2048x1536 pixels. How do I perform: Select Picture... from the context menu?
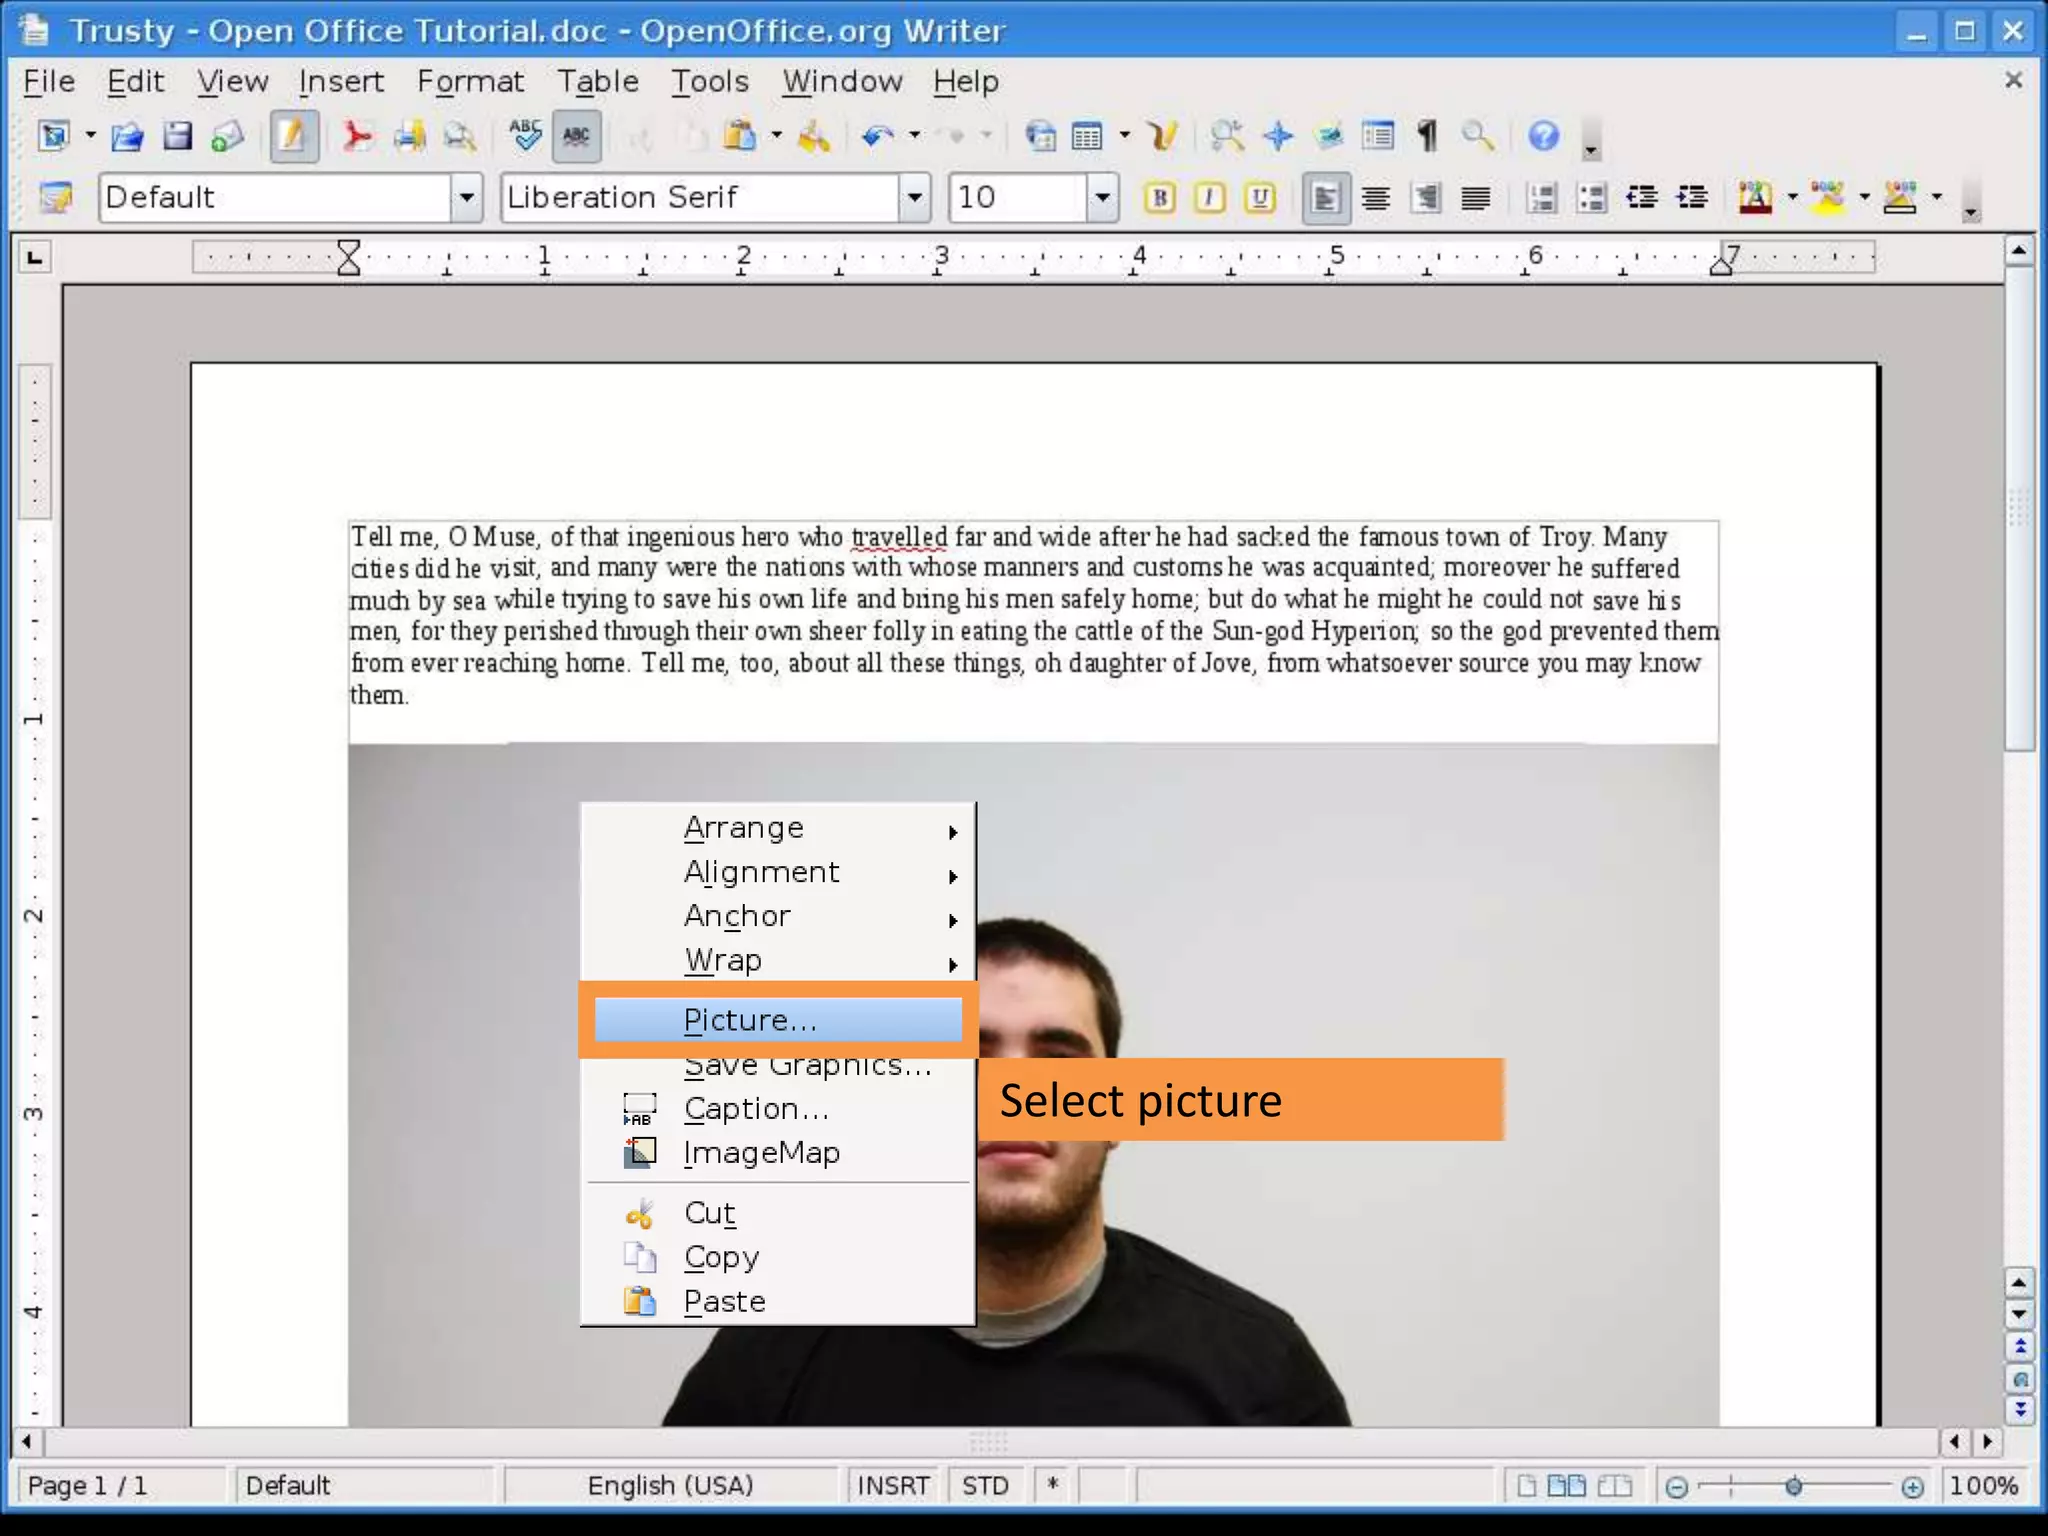tap(750, 1020)
